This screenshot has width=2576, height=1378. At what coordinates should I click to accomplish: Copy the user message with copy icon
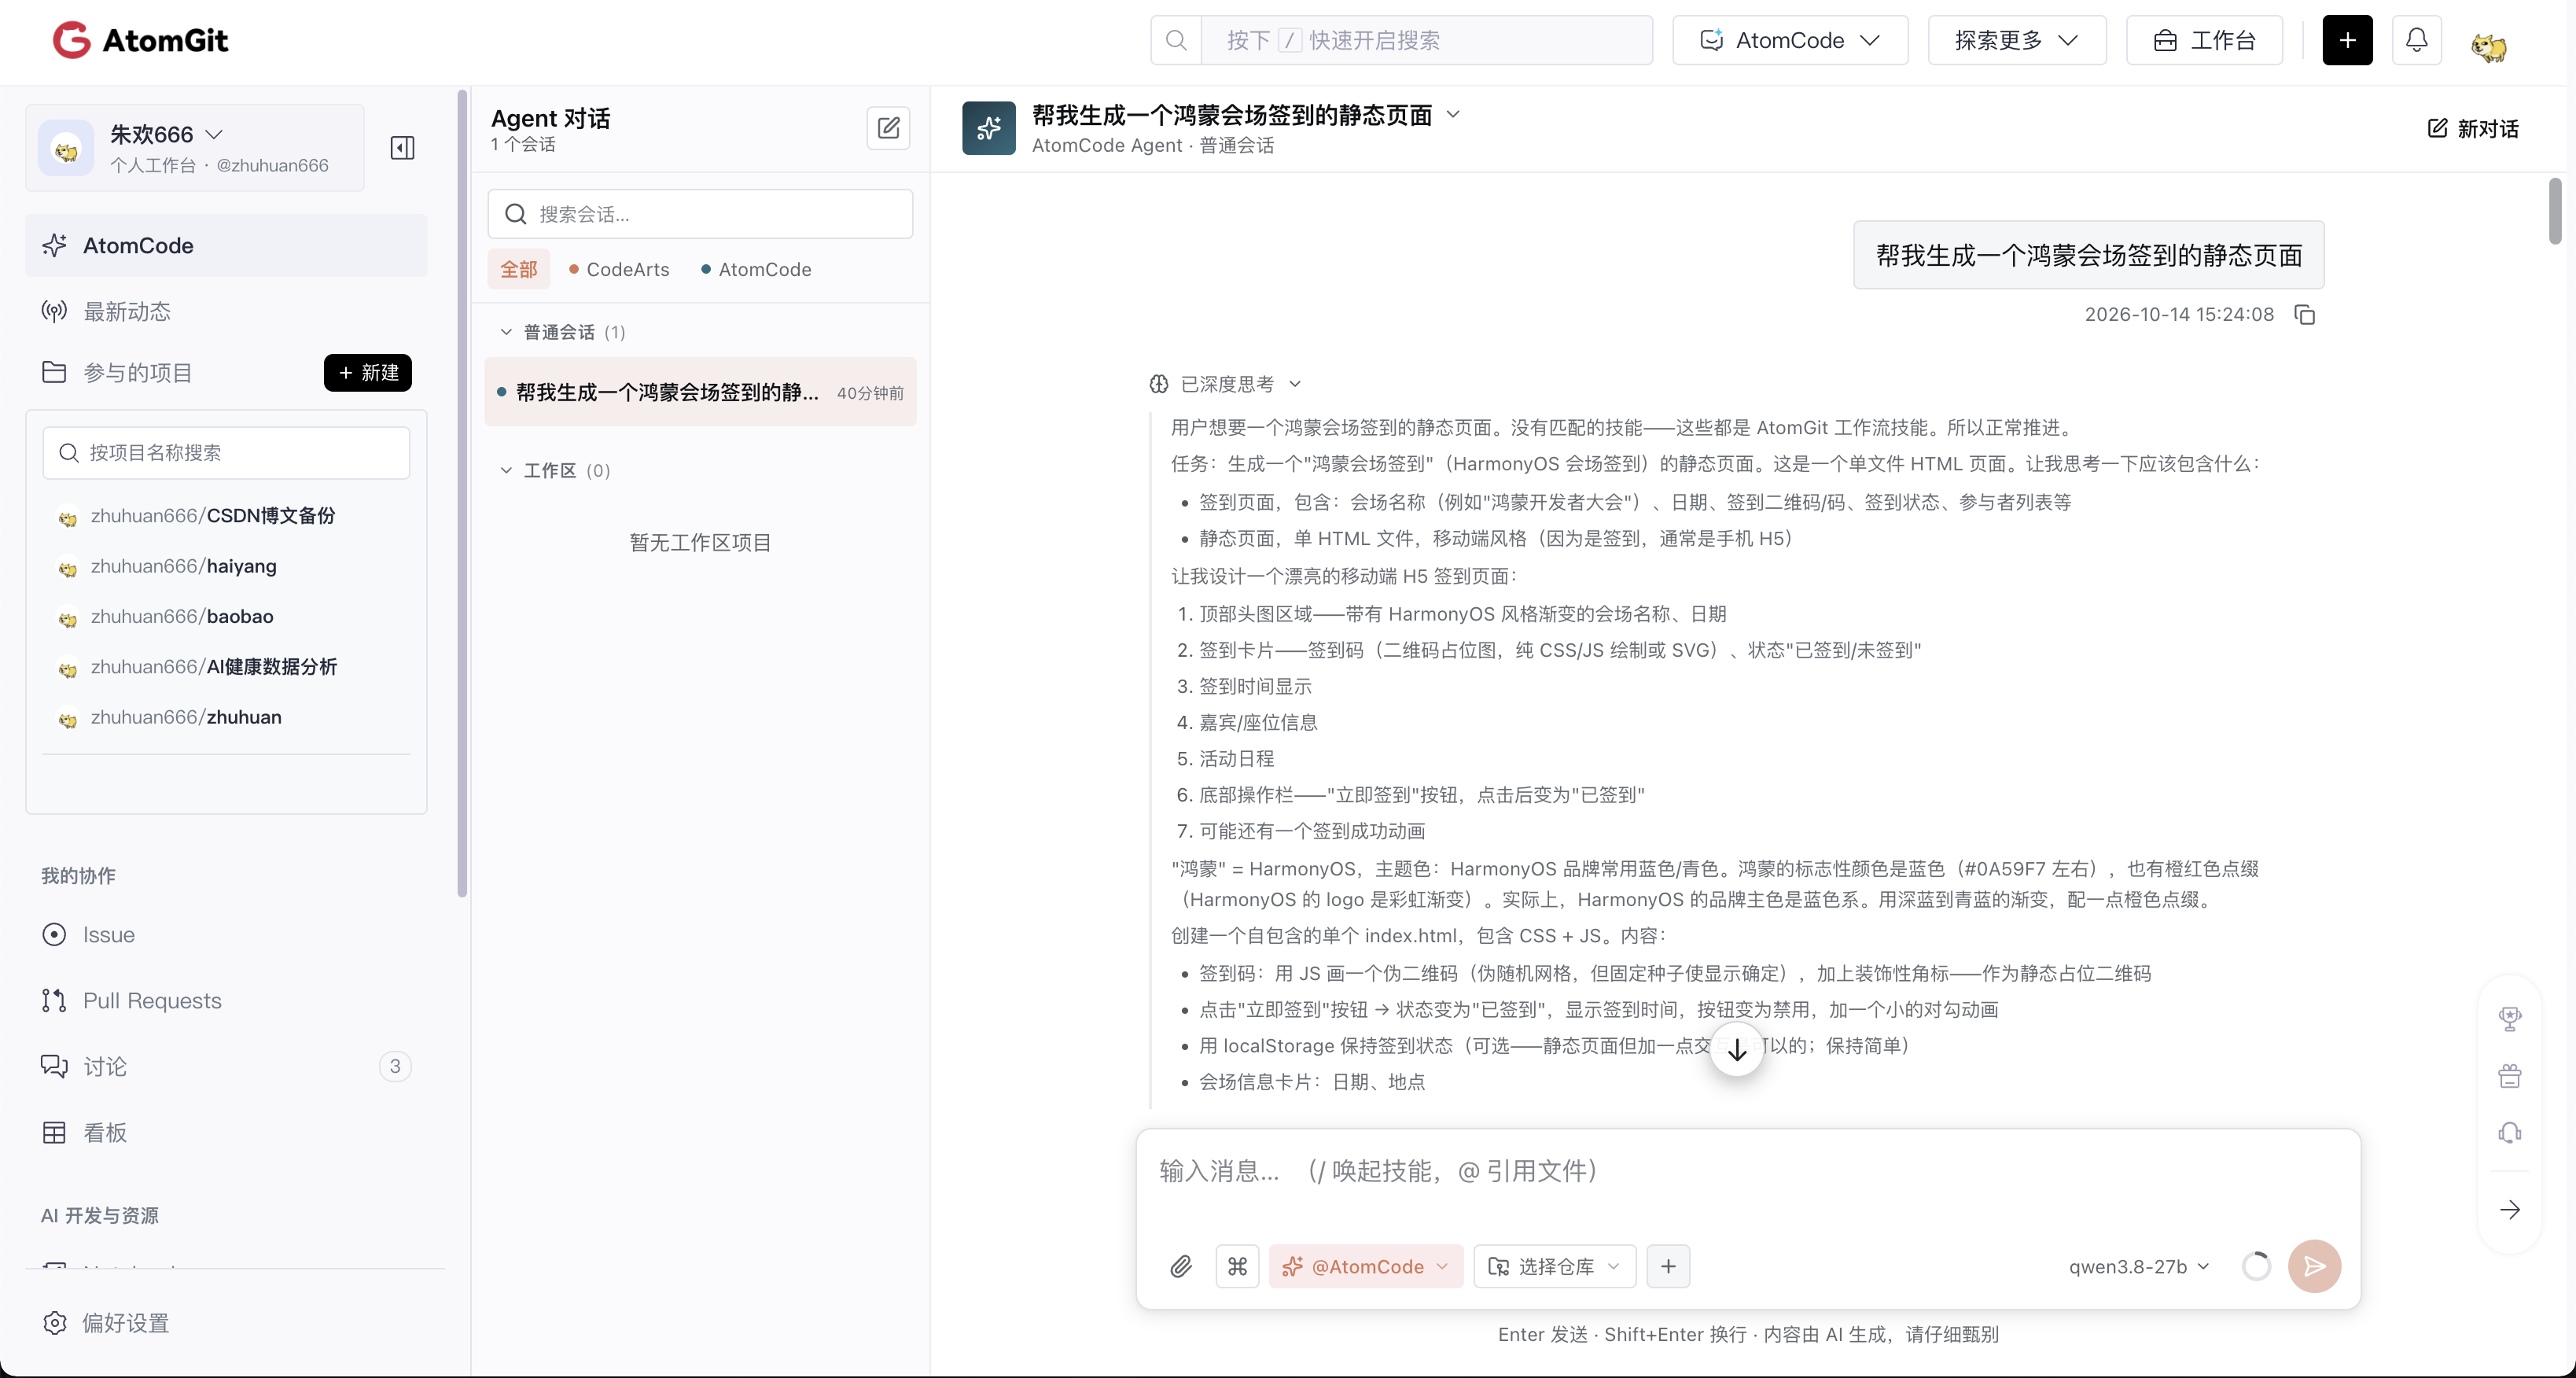point(2304,315)
